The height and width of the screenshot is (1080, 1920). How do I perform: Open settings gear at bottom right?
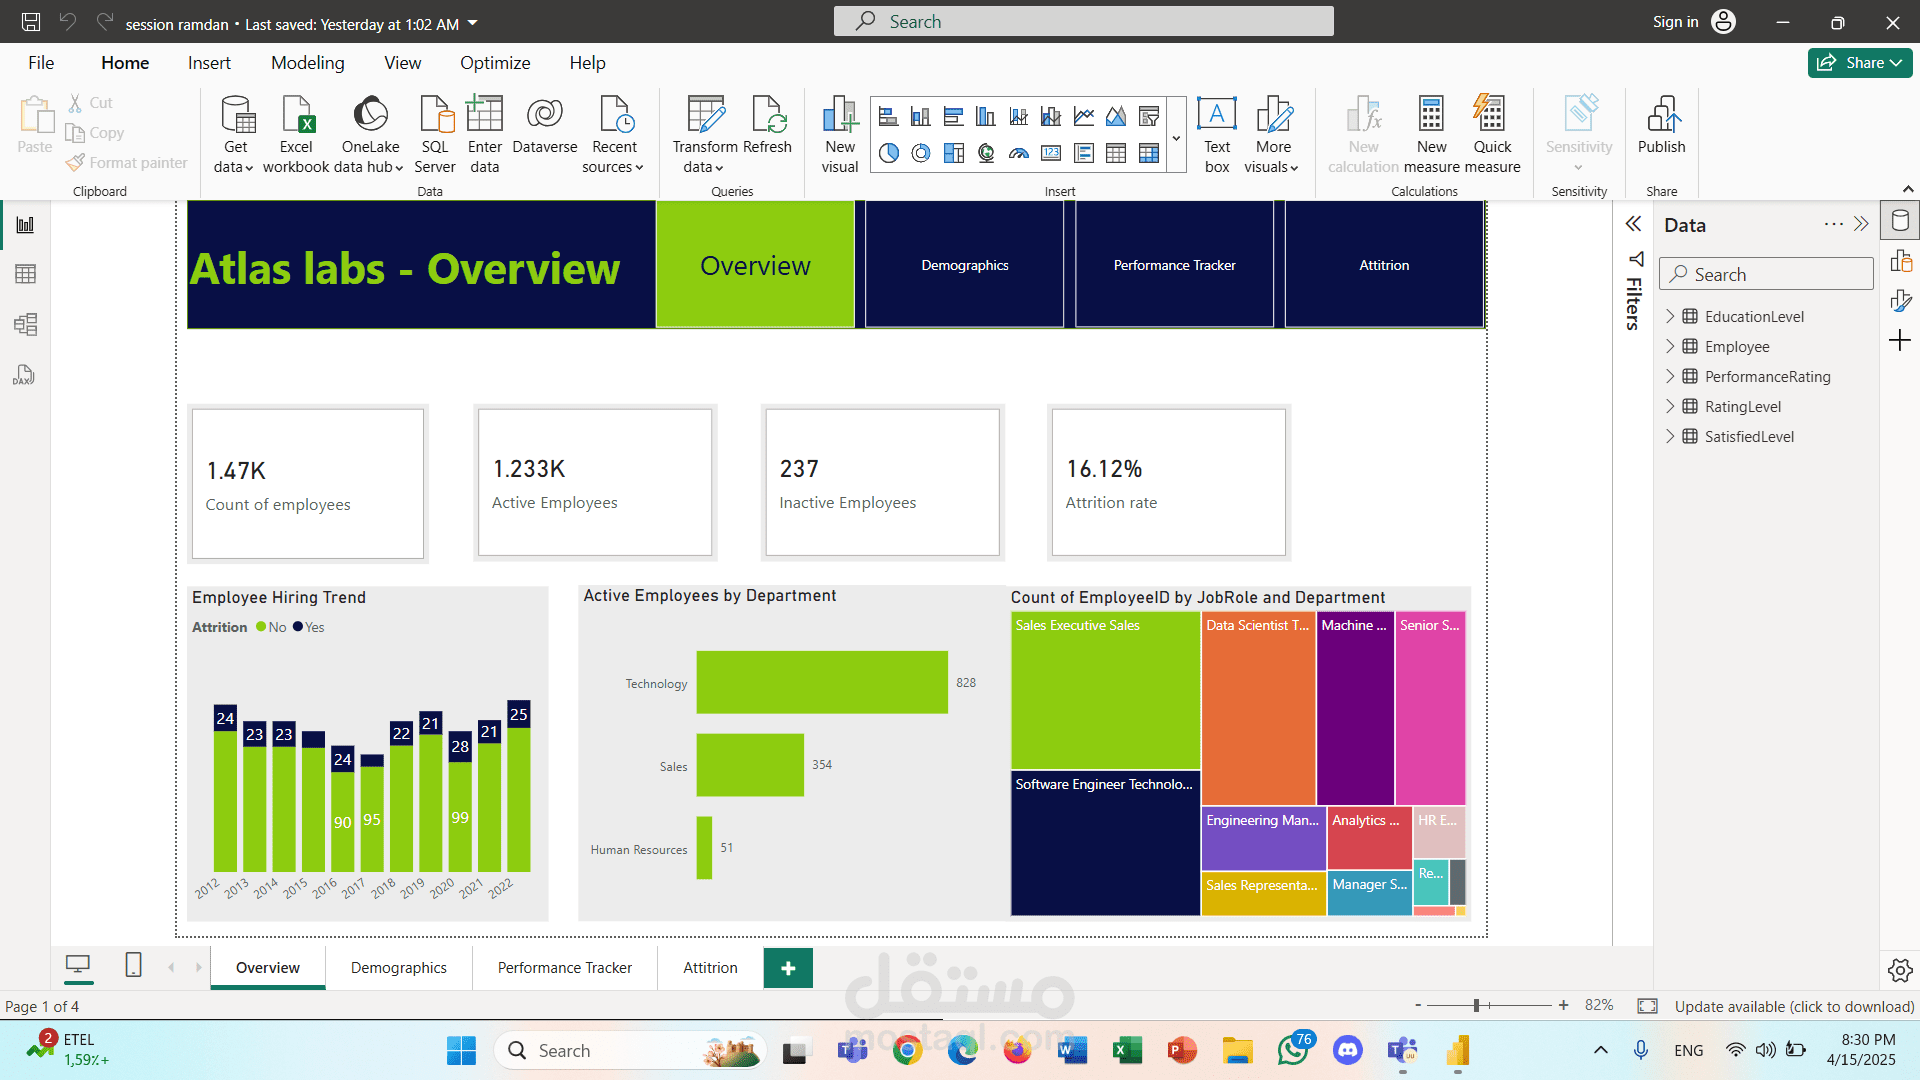click(x=1901, y=970)
